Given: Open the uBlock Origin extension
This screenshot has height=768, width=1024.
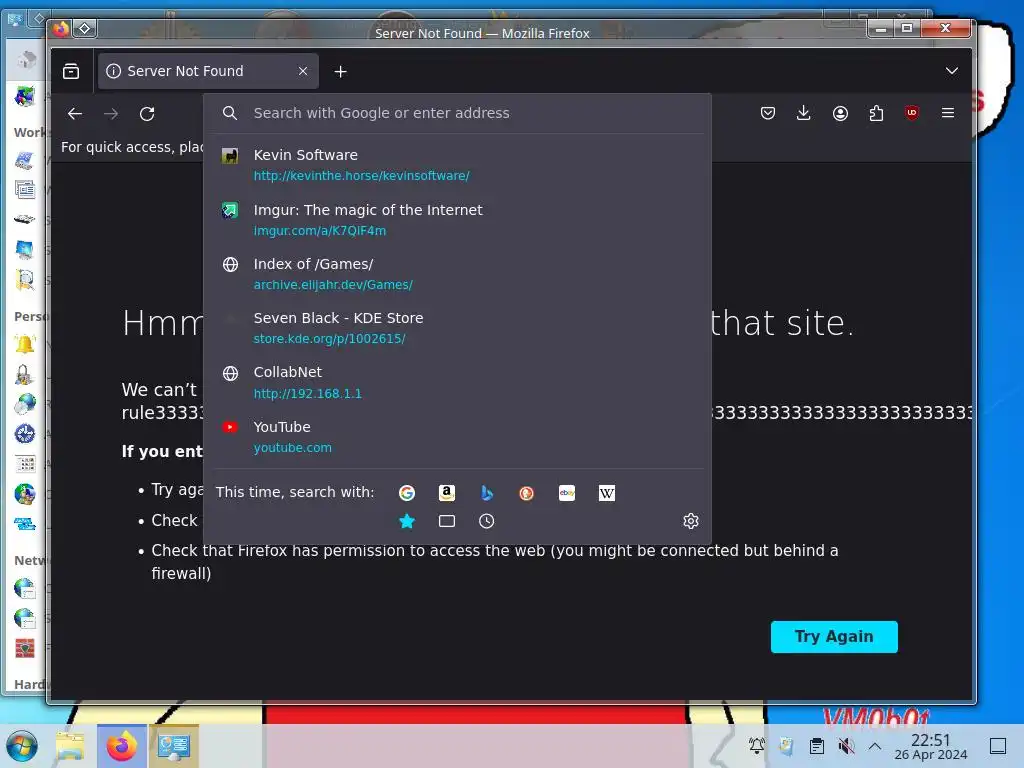Looking at the screenshot, I should point(912,113).
